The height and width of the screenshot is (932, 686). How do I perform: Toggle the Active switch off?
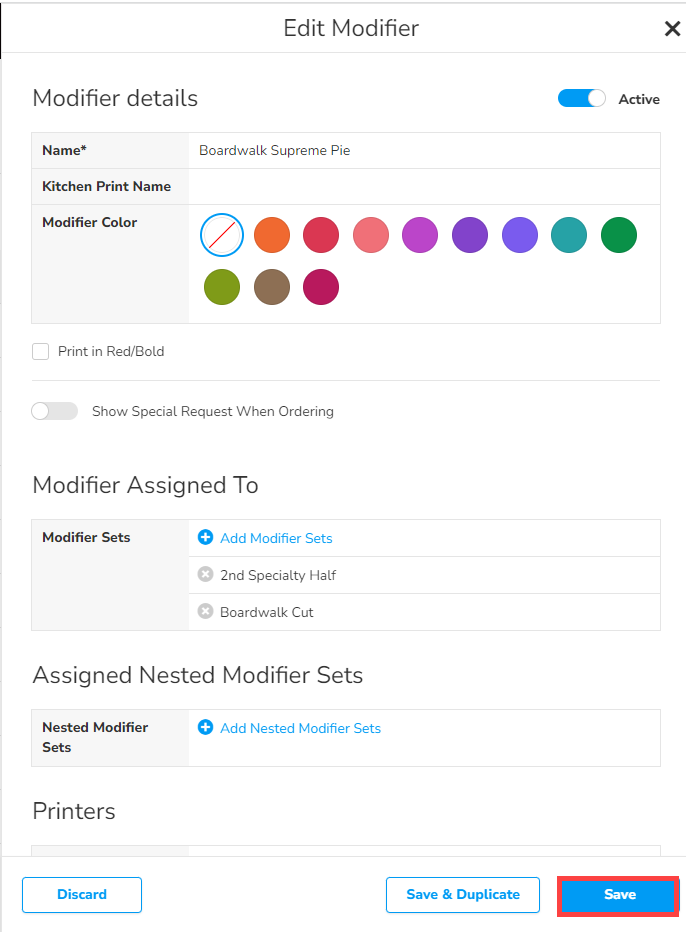[x=582, y=98]
